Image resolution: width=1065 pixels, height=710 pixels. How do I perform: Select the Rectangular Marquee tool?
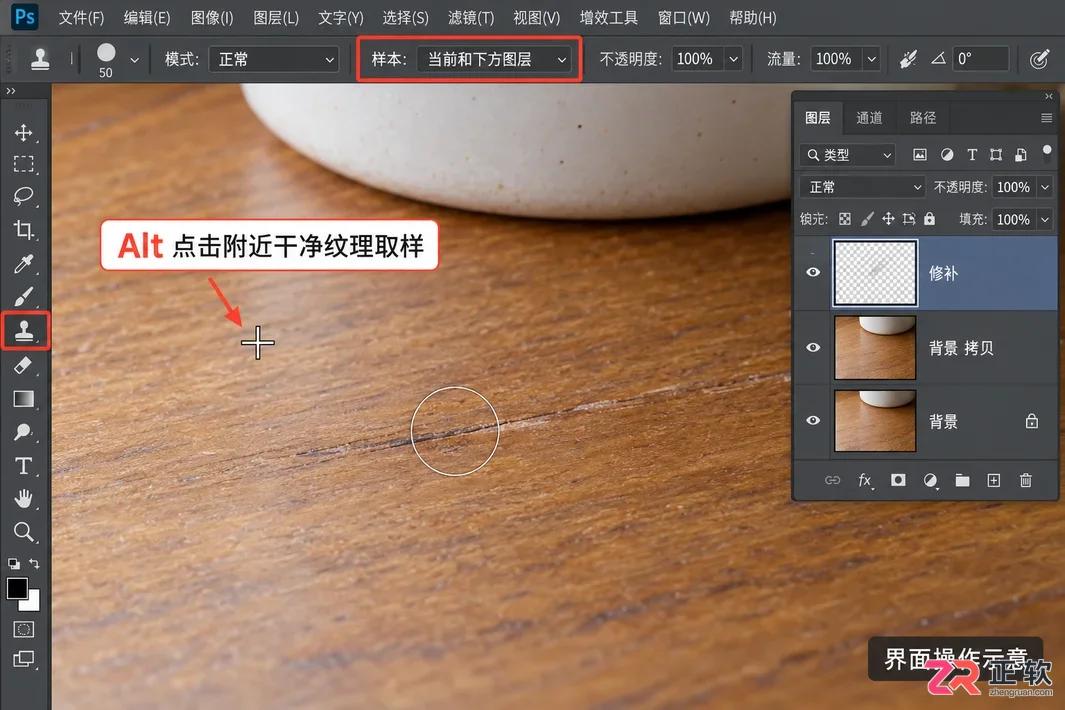[24, 164]
